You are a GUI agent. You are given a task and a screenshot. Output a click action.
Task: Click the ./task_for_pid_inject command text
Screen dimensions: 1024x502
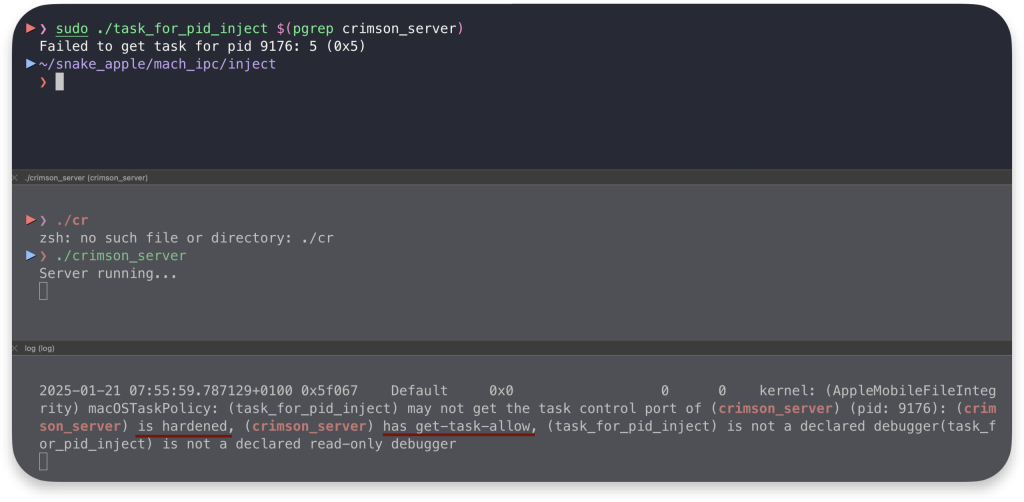[x=182, y=29]
